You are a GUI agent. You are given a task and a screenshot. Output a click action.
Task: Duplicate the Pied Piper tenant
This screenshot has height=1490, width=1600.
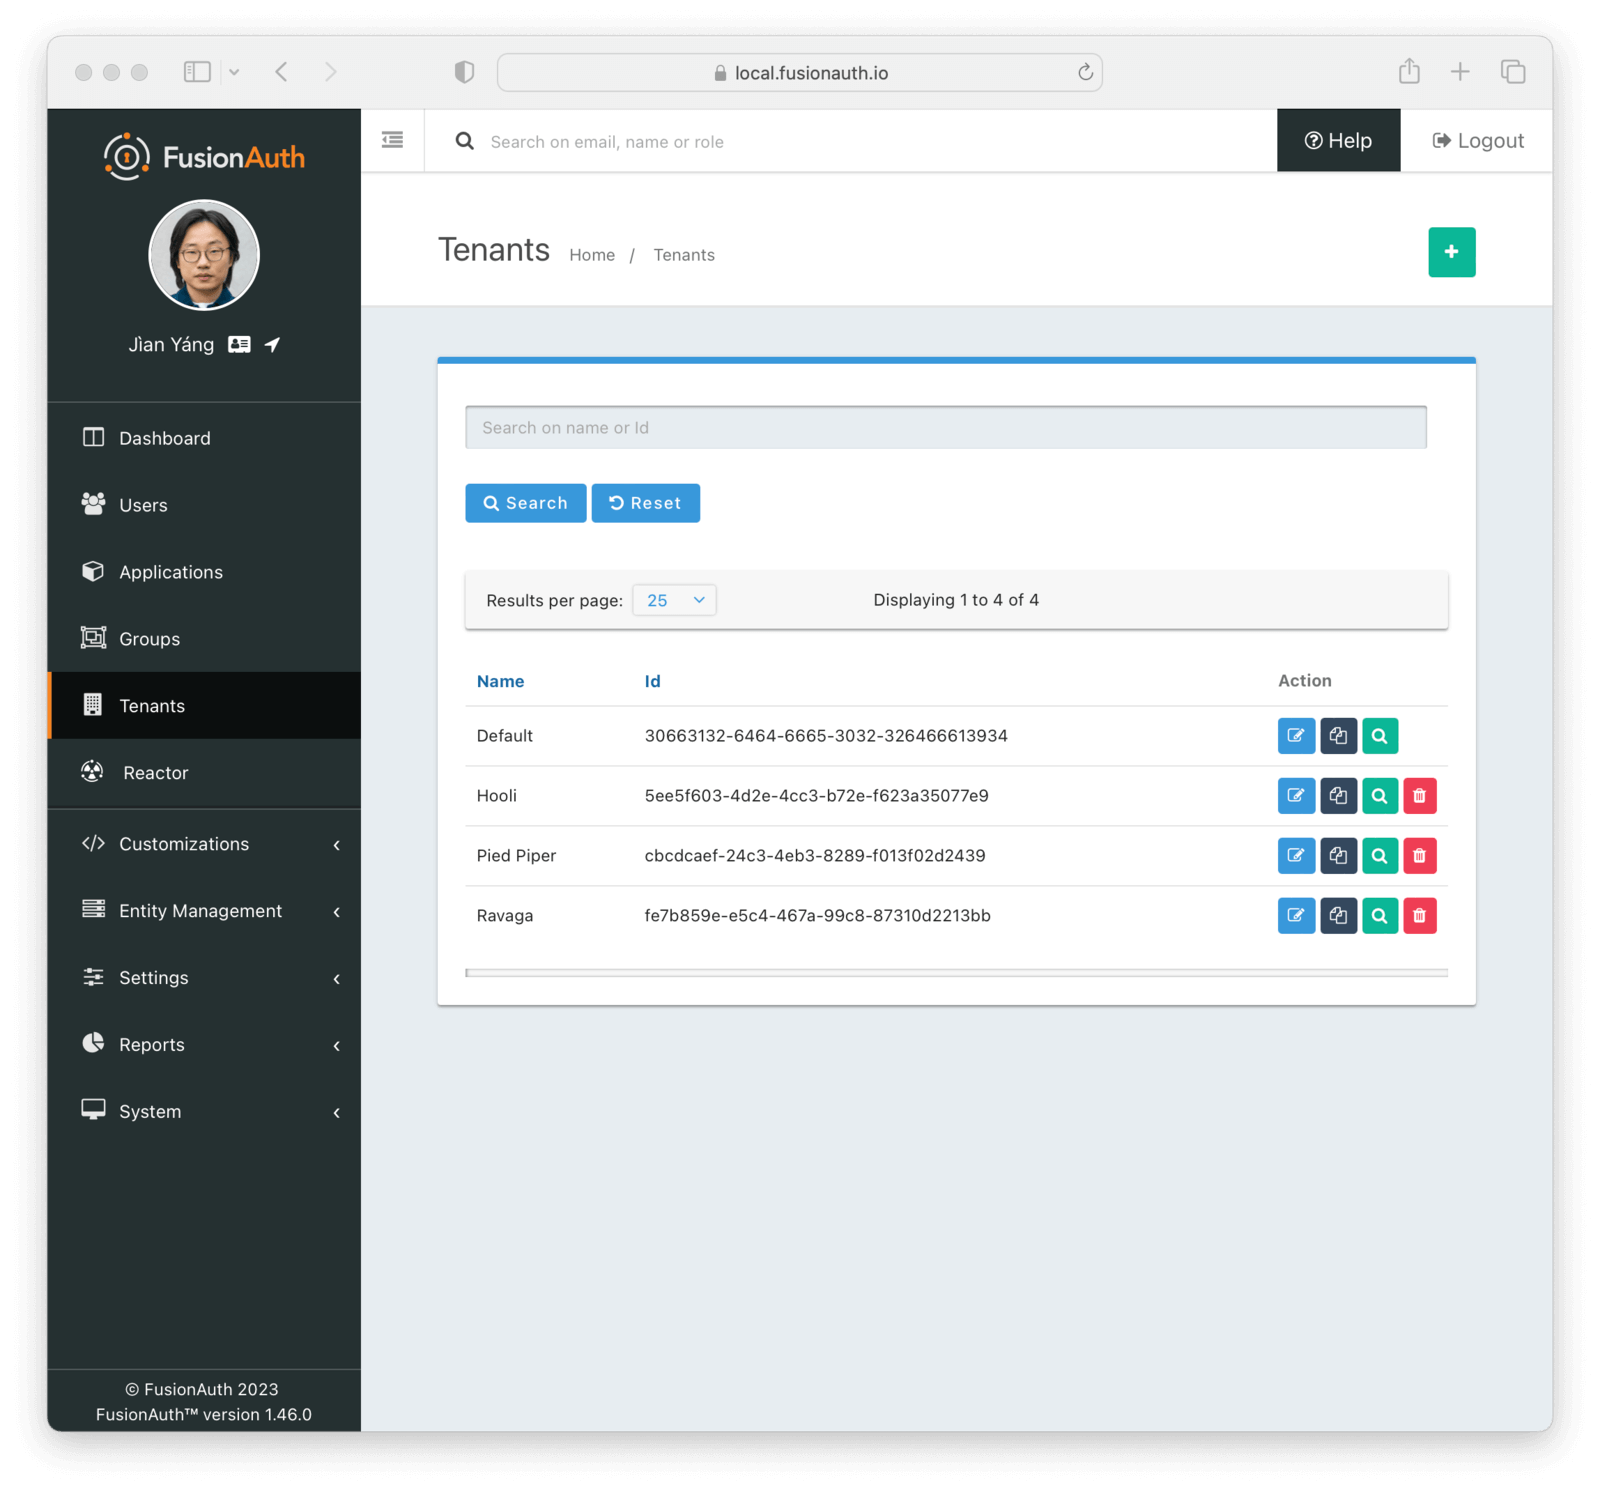pyautogui.click(x=1338, y=856)
